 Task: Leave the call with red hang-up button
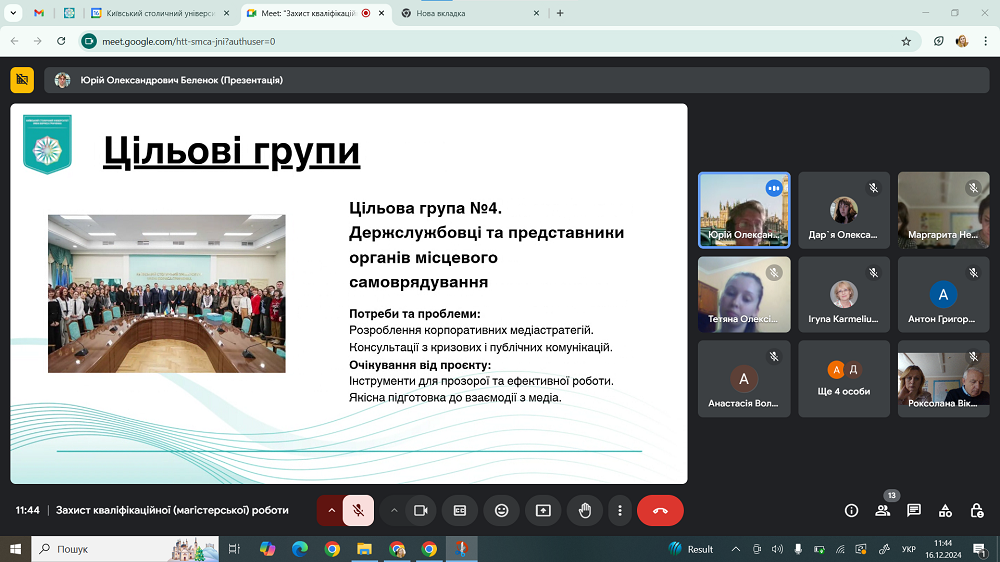[x=660, y=510]
